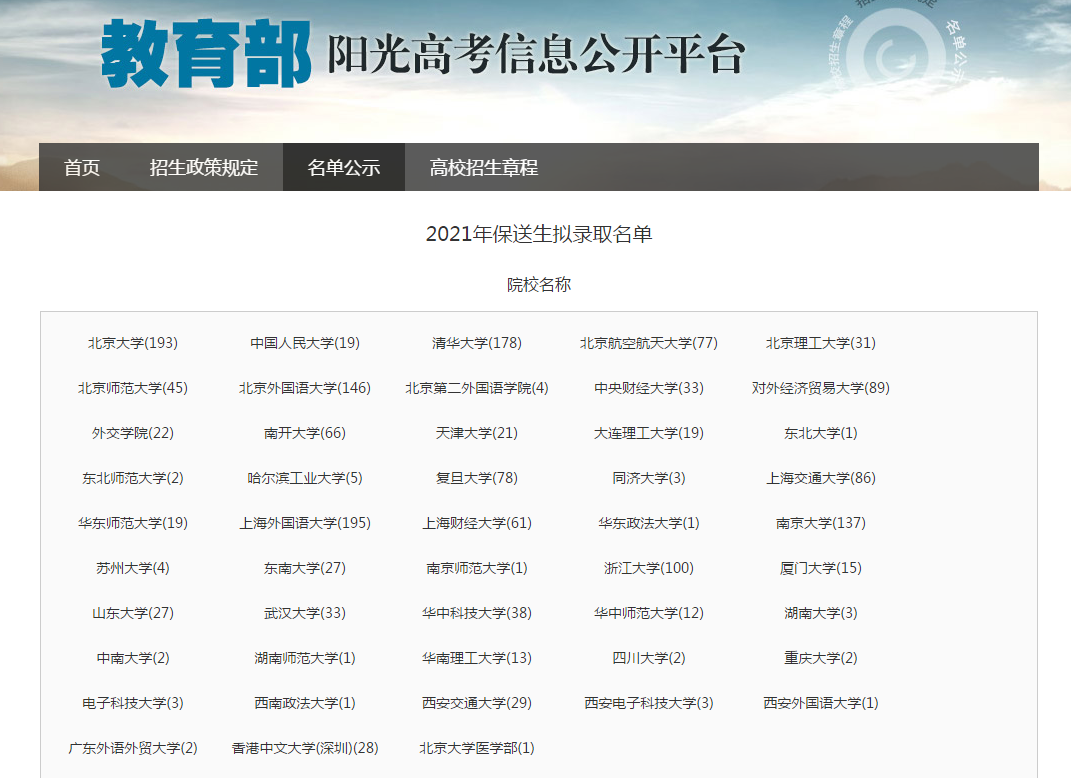Open 北京航空航天大学(77) list
This screenshot has width=1071, height=778.
pos(649,343)
